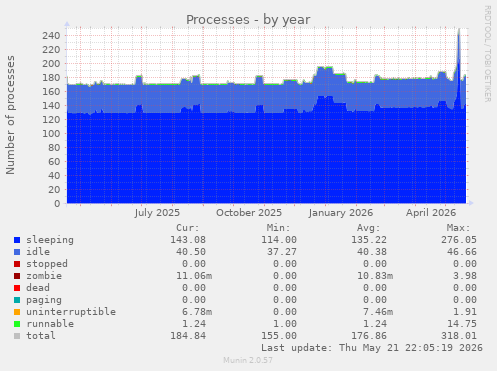Click uninterruptible maximum value 1.91
Image resolution: width=497 pixels, height=371 pixels.
click(x=465, y=312)
